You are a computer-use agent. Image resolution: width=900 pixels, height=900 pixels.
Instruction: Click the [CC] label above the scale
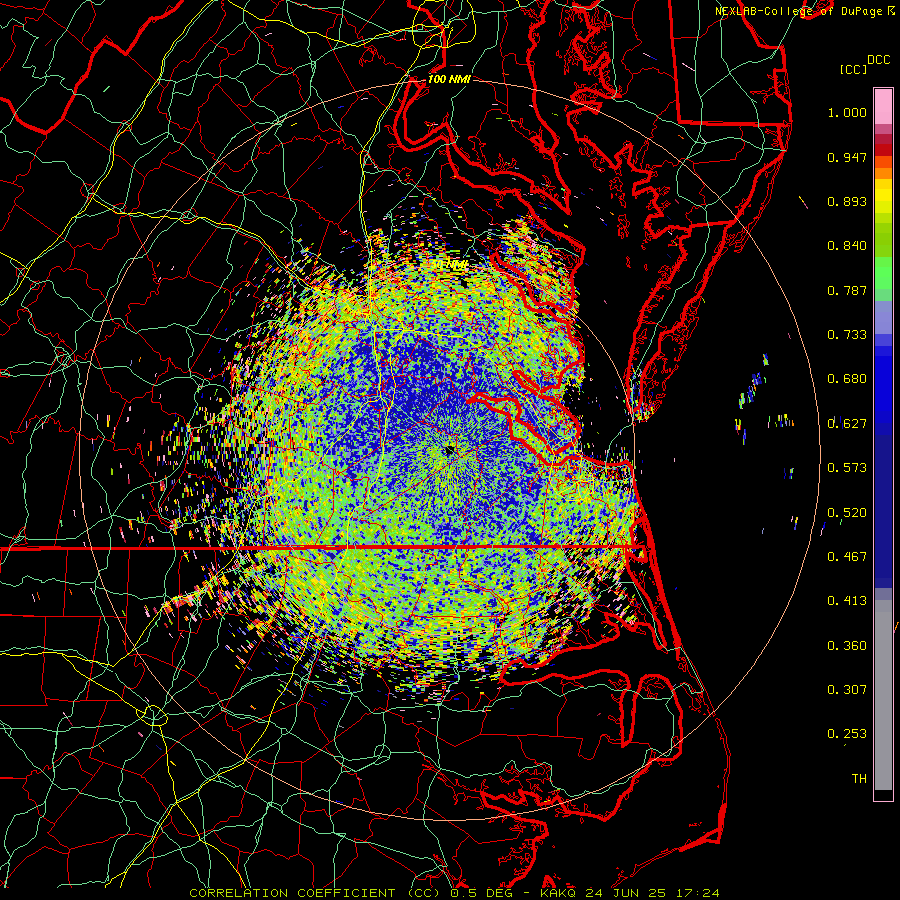853,69
